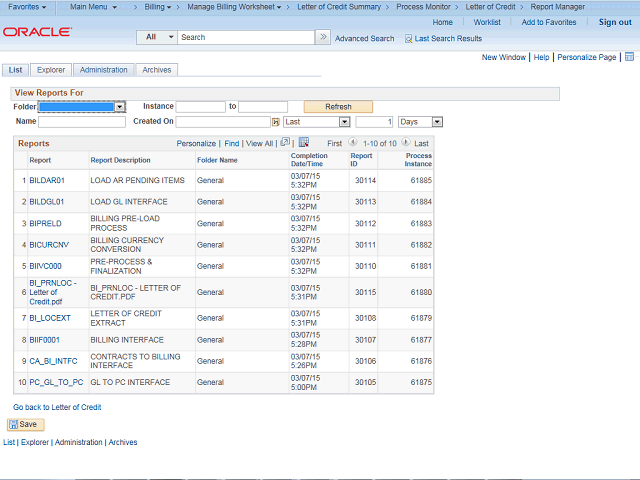Switch to the Archives tab

[x=156, y=70]
